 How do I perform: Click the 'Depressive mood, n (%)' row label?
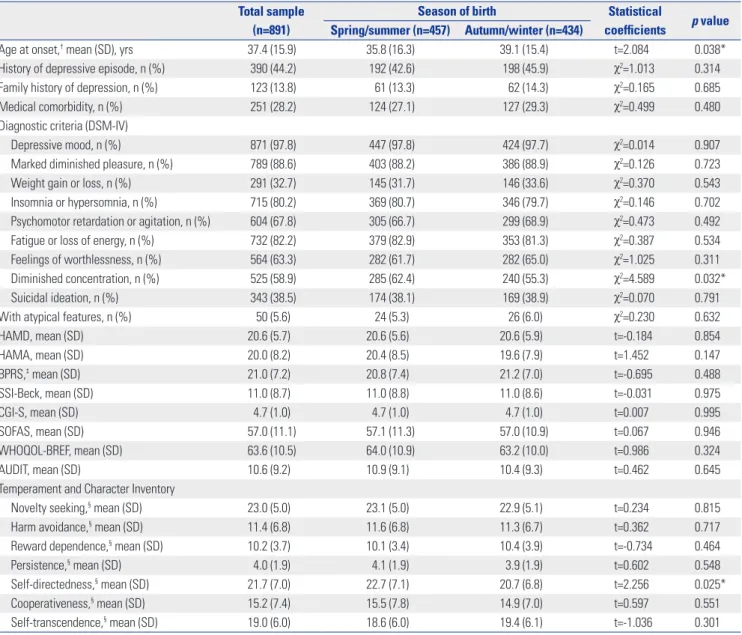[x=66, y=145]
